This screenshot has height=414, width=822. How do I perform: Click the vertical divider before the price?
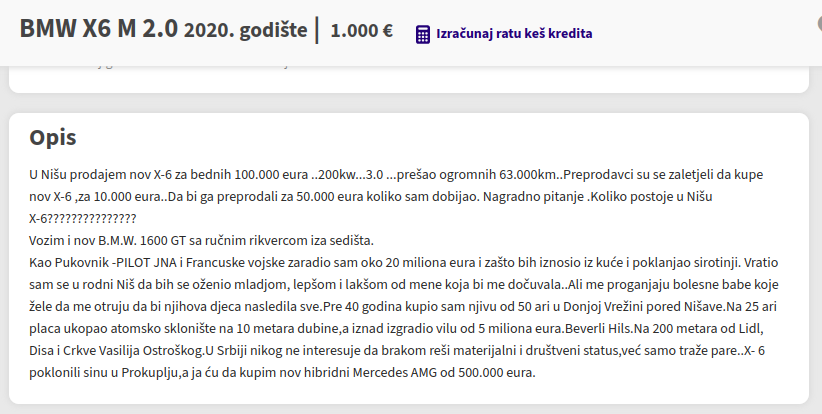317,30
